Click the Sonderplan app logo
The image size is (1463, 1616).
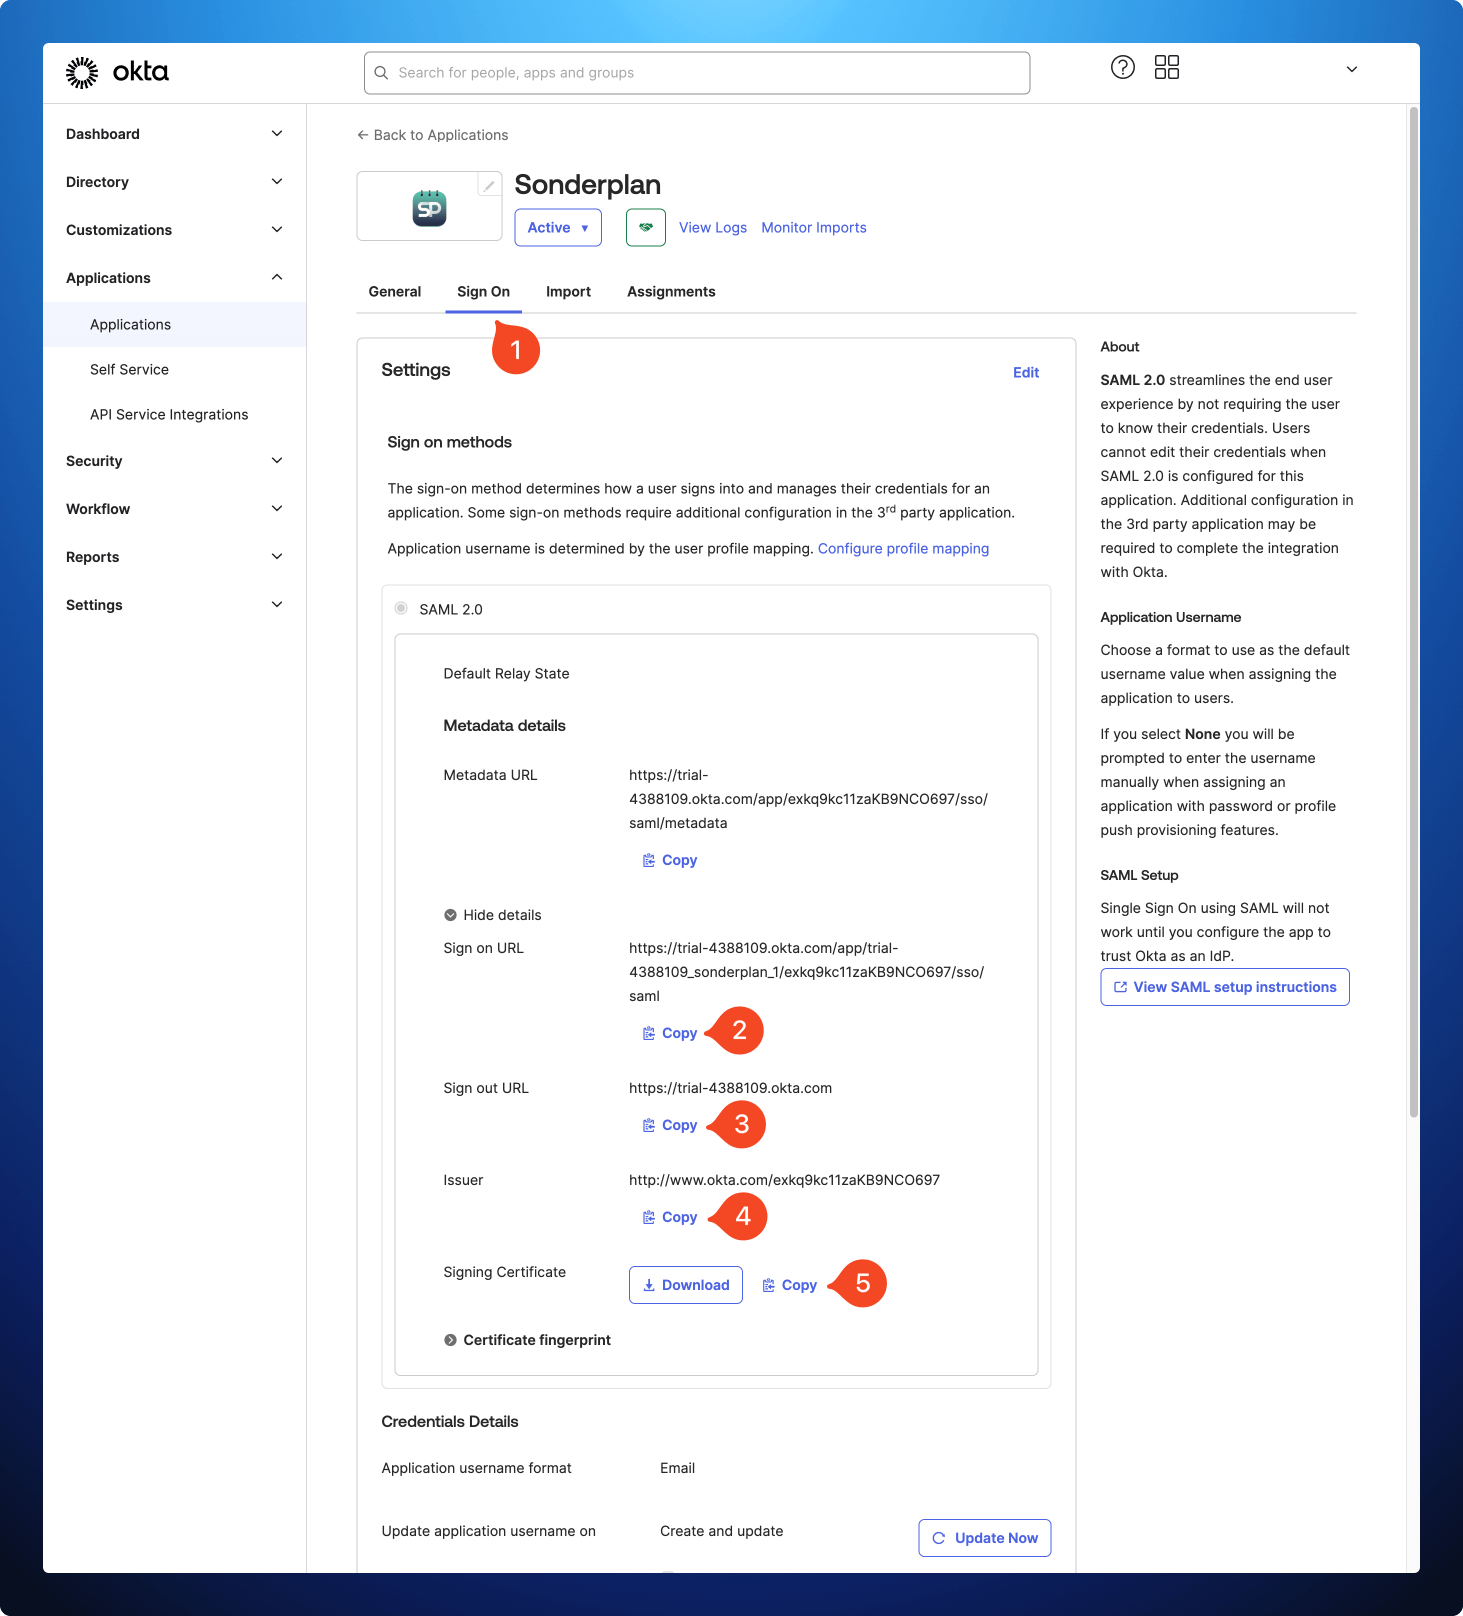pos(430,208)
